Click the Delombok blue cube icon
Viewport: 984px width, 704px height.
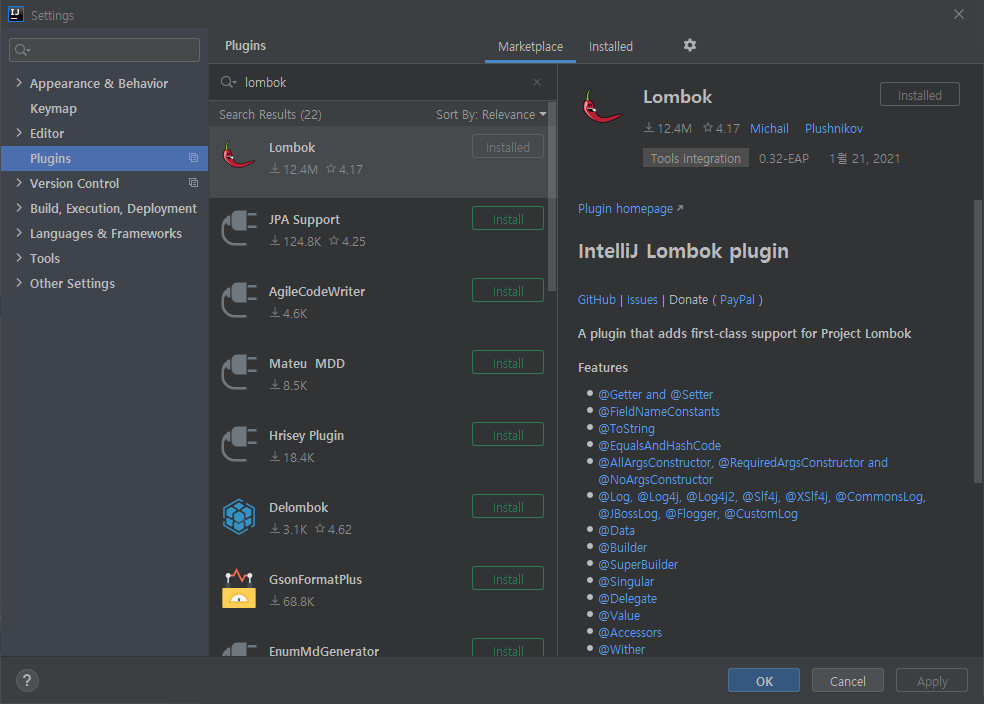pos(238,516)
